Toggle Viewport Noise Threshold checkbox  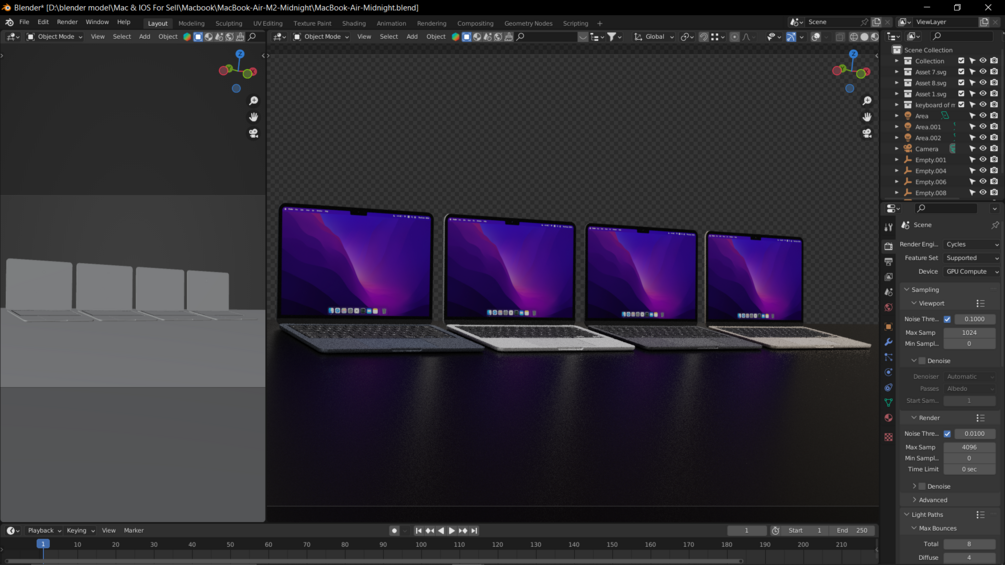coord(947,319)
